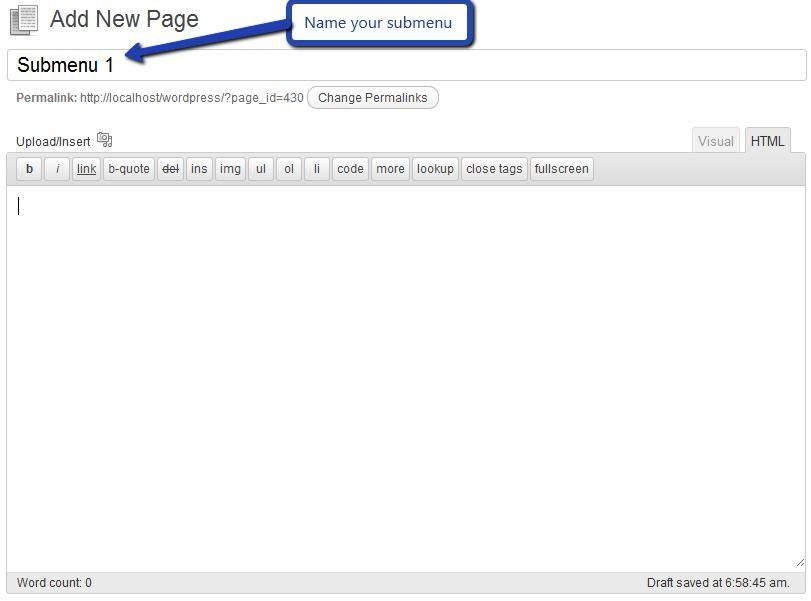Click the Add New Page icon
Screen dimensions: 811x601
(24, 19)
